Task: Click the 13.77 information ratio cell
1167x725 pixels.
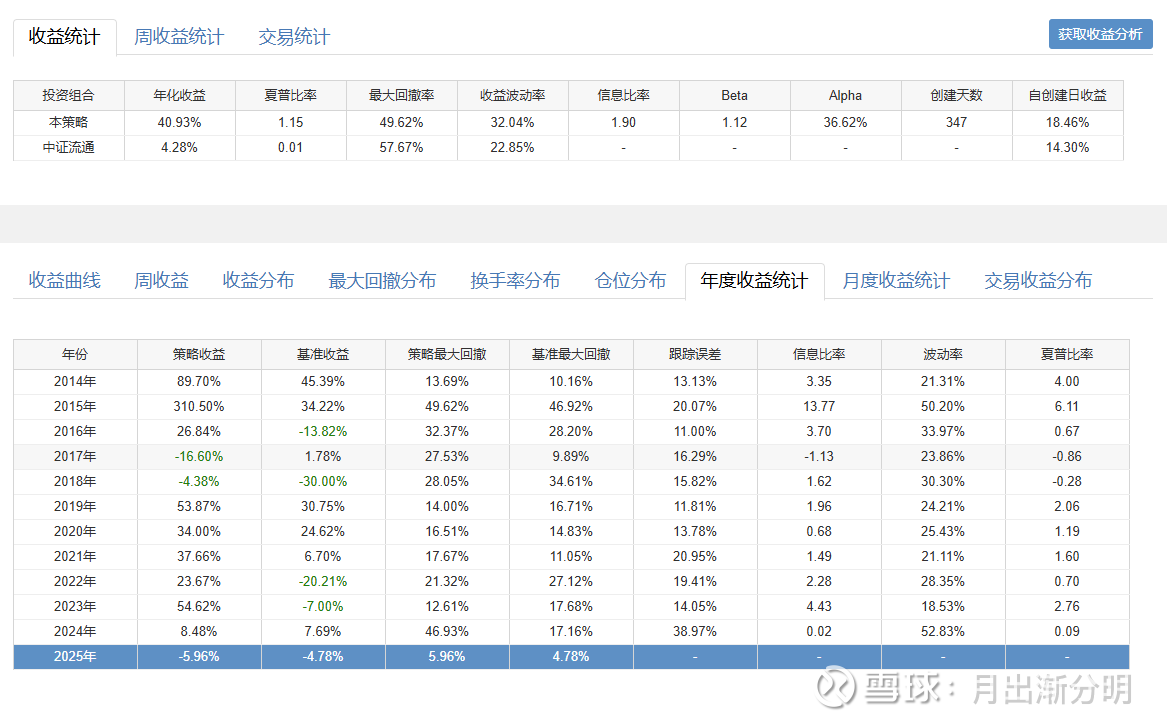Action: point(819,406)
